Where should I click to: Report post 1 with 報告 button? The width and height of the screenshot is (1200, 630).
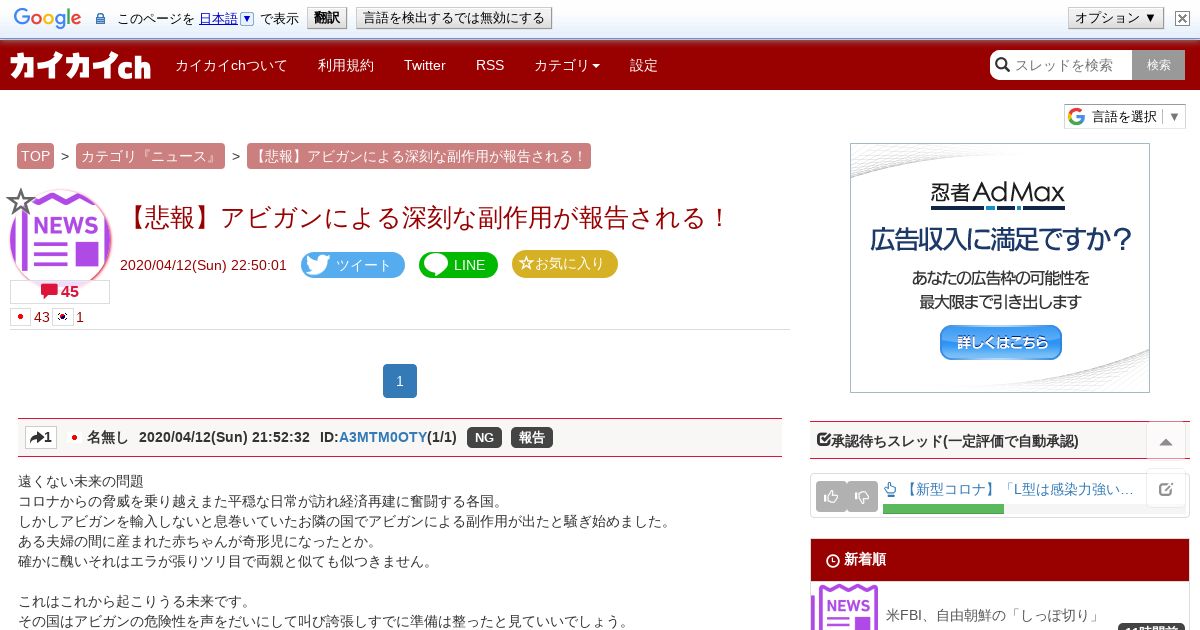532,437
